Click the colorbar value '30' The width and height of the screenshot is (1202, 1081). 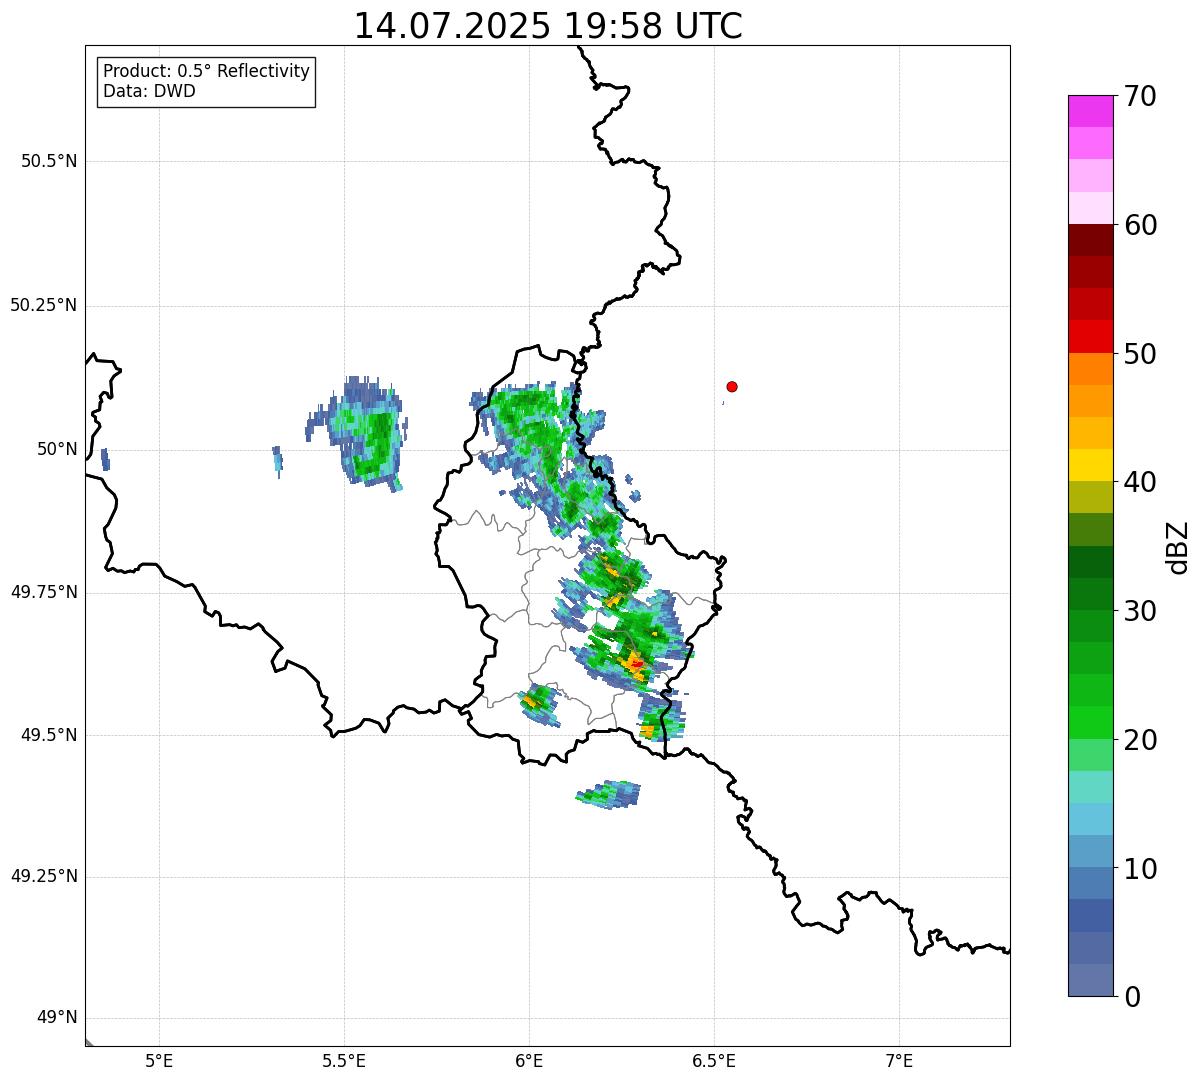click(x=1140, y=611)
